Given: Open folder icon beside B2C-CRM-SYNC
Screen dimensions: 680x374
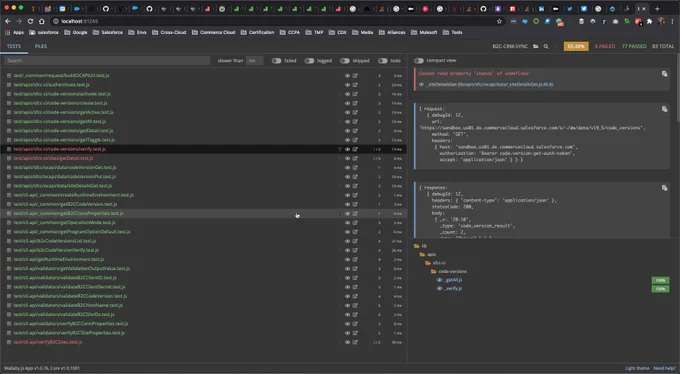Looking at the screenshot, I should pyautogui.click(x=536, y=46).
